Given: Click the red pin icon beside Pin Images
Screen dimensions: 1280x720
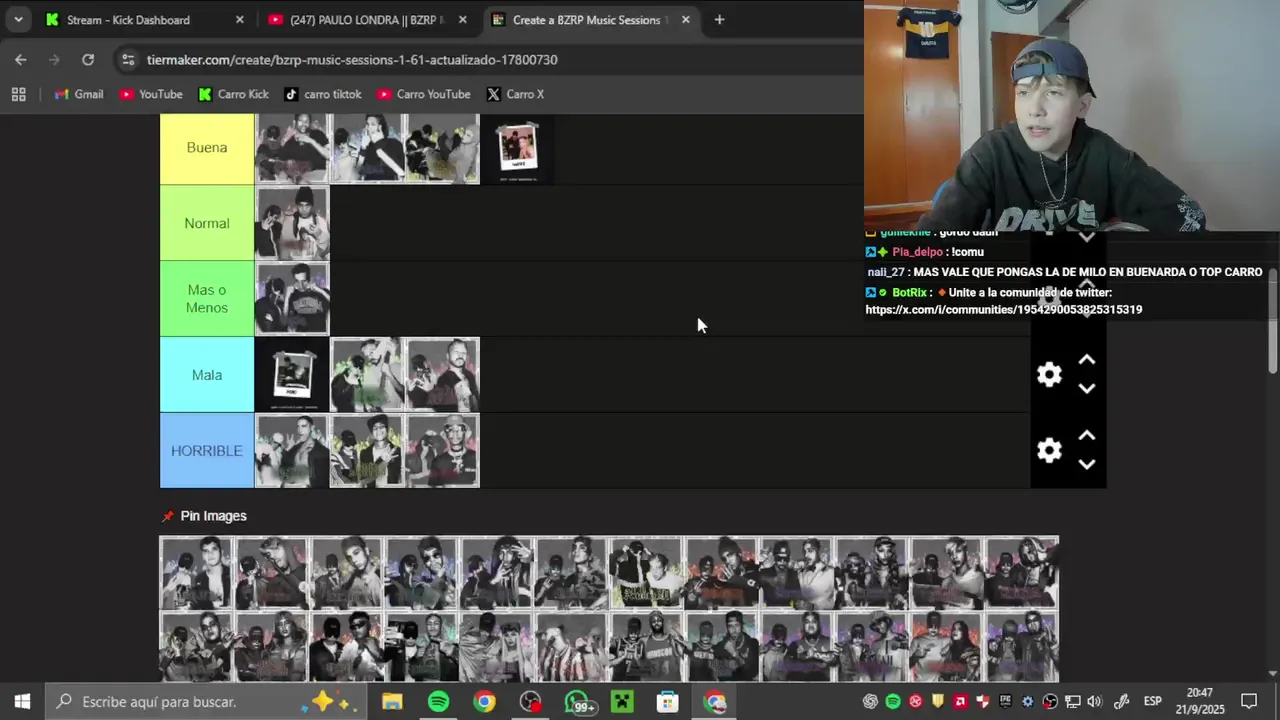Looking at the screenshot, I should coord(168,516).
